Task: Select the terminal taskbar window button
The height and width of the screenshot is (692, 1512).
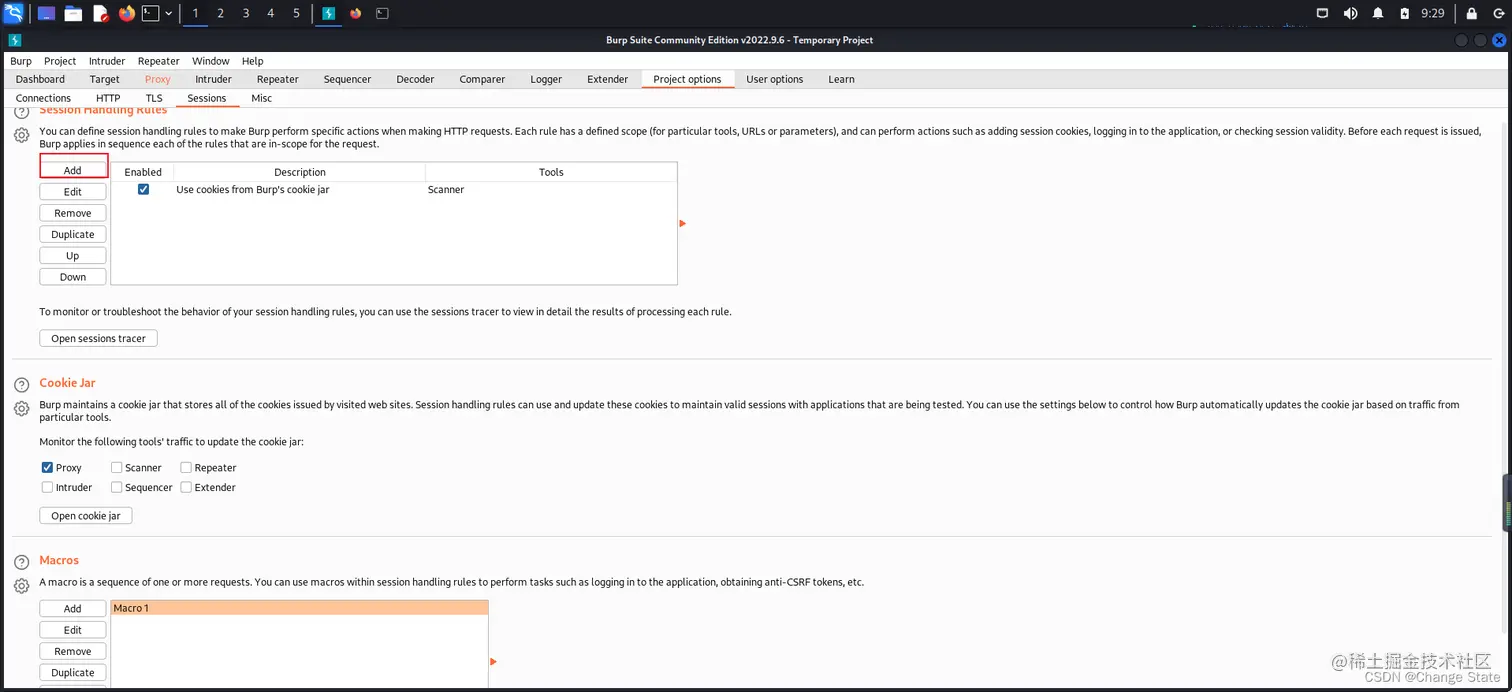Action: click(x=382, y=13)
